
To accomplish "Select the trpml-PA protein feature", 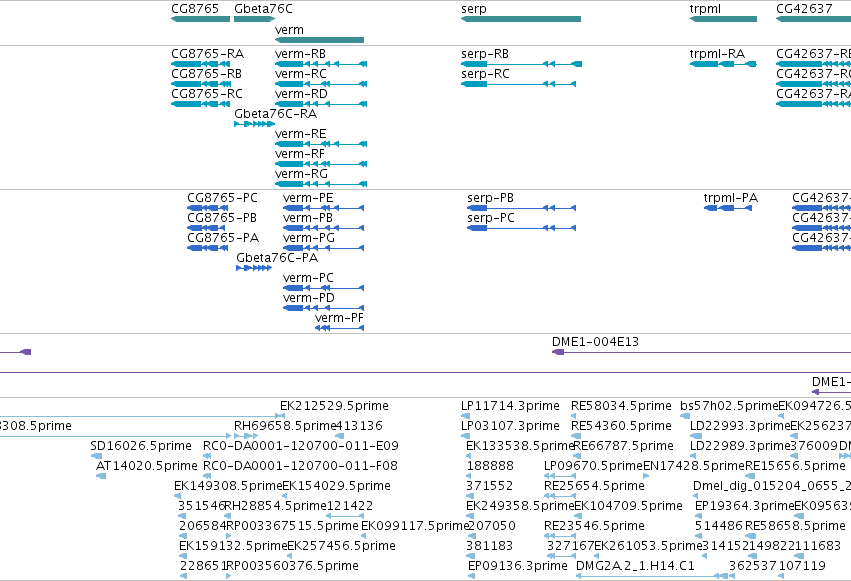I will pos(727,208).
